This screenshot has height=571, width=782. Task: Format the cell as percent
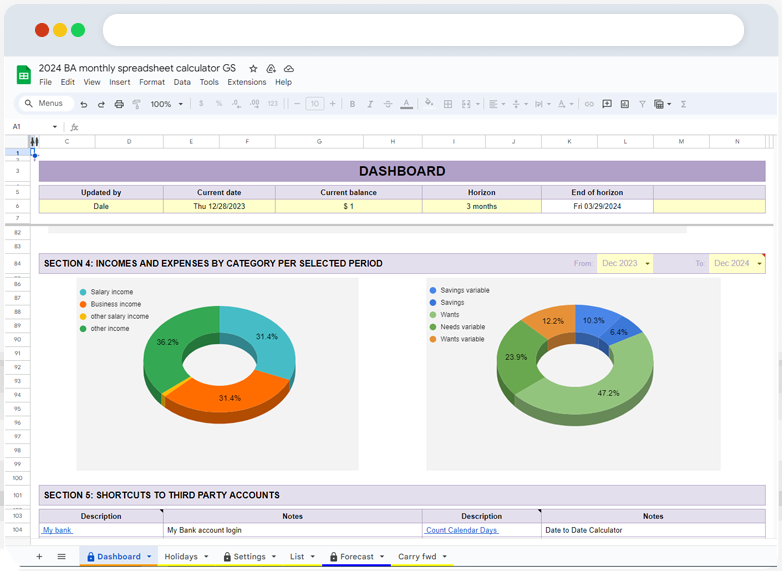pos(218,104)
